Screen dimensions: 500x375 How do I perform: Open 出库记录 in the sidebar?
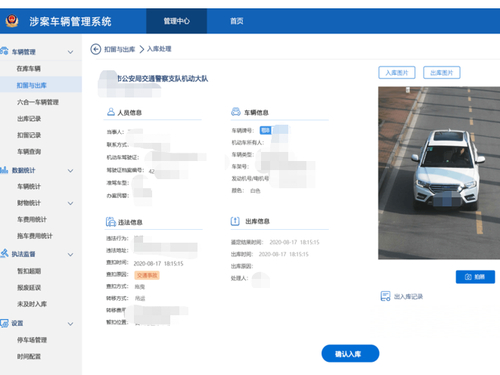tap(29, 119)
